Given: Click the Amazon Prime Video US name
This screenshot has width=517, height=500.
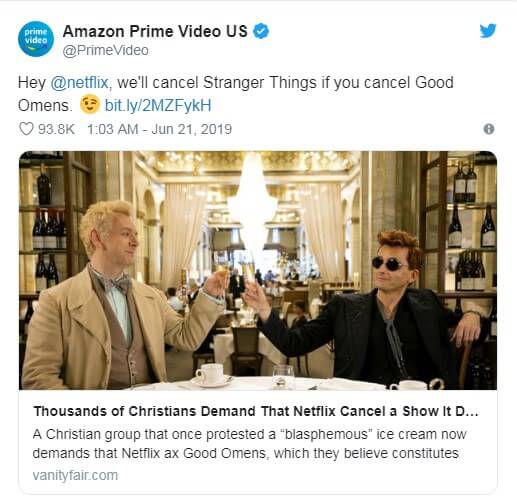Looking at the screenshot, I should 155,31.
